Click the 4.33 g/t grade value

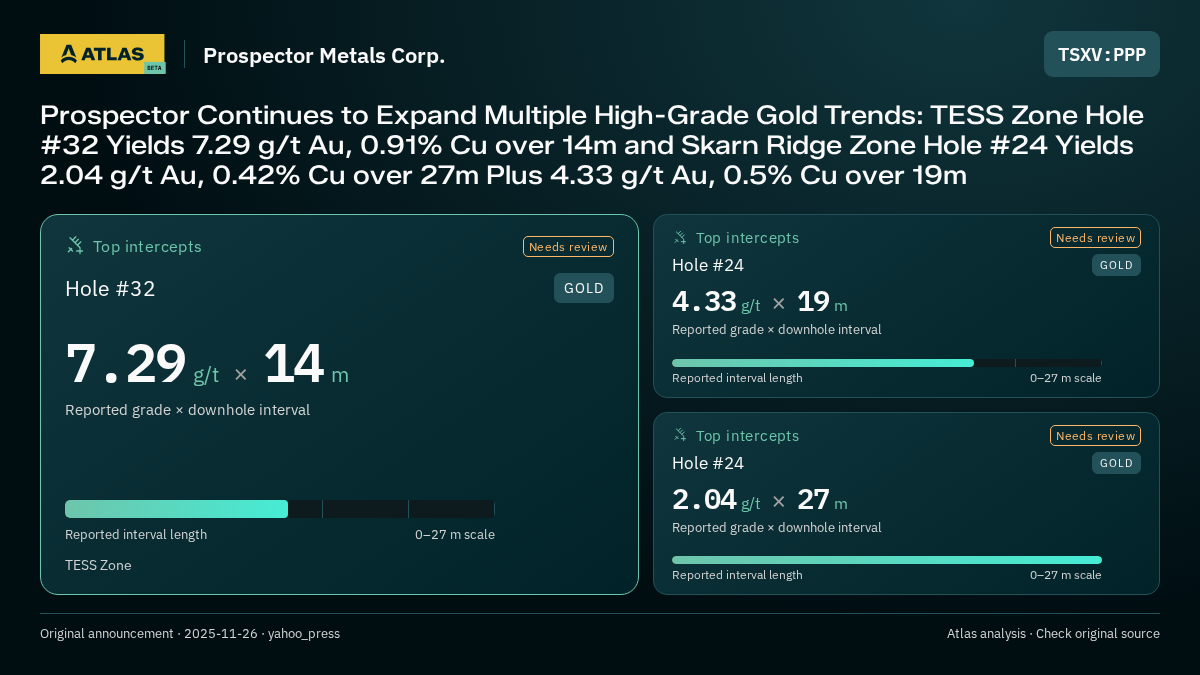coord(716,302)
